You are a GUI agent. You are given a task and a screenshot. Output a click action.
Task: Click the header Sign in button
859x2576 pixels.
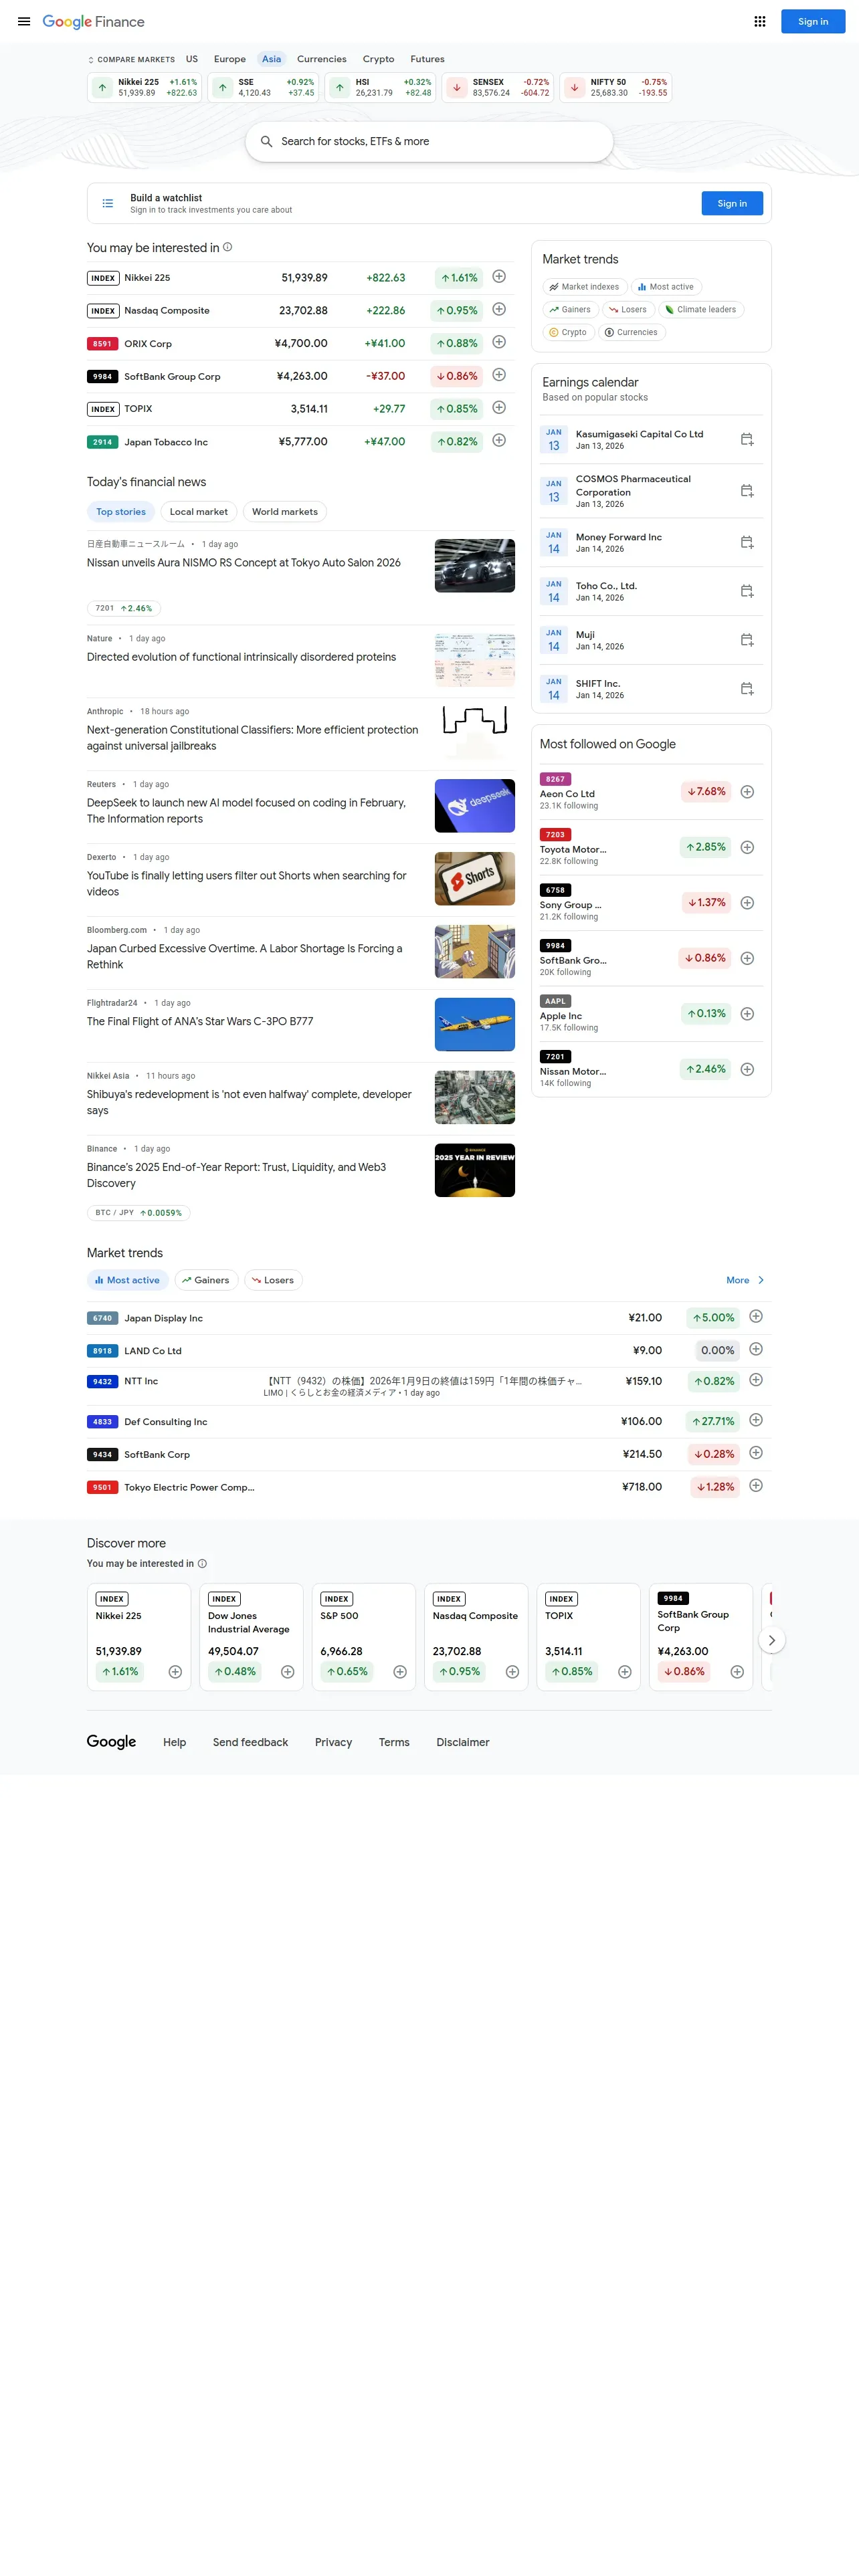(x=813, y=21)
